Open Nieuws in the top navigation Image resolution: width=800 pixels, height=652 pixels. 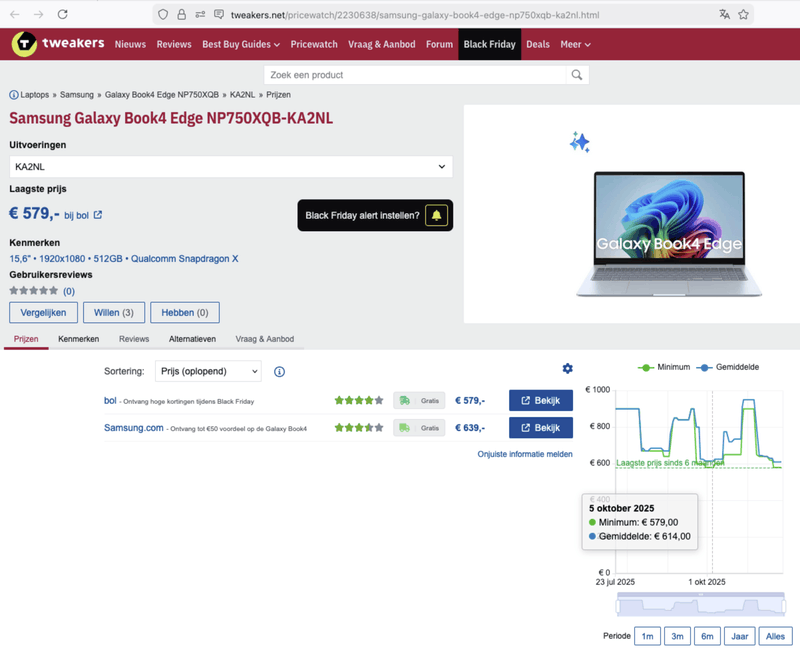click(x=130, y=44)
